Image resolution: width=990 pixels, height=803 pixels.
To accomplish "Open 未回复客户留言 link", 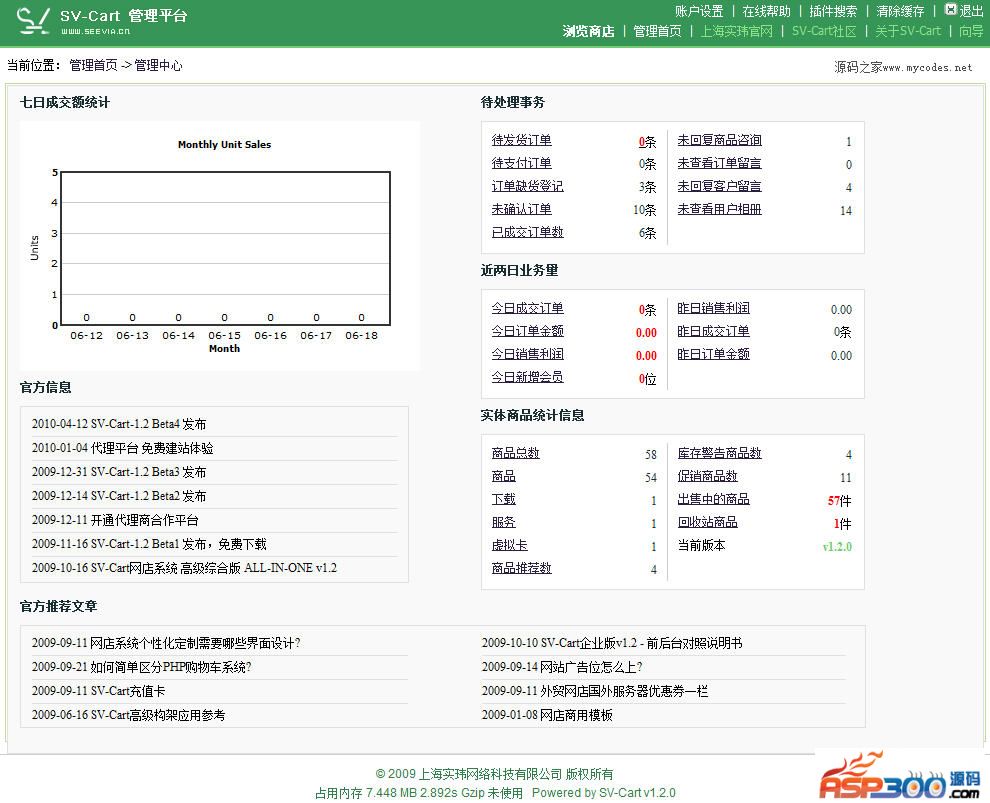I will tap(719, 186).
